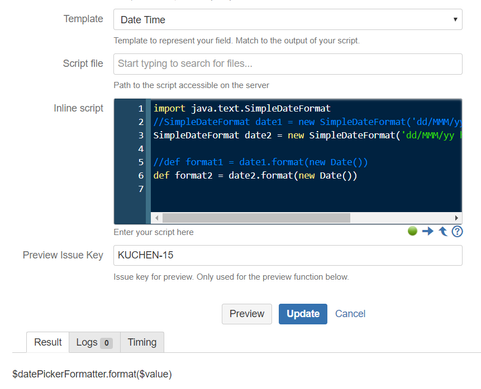Cancel editing via the Cancel link
Screen dimensions: 481x389
[x=350, y=314]
